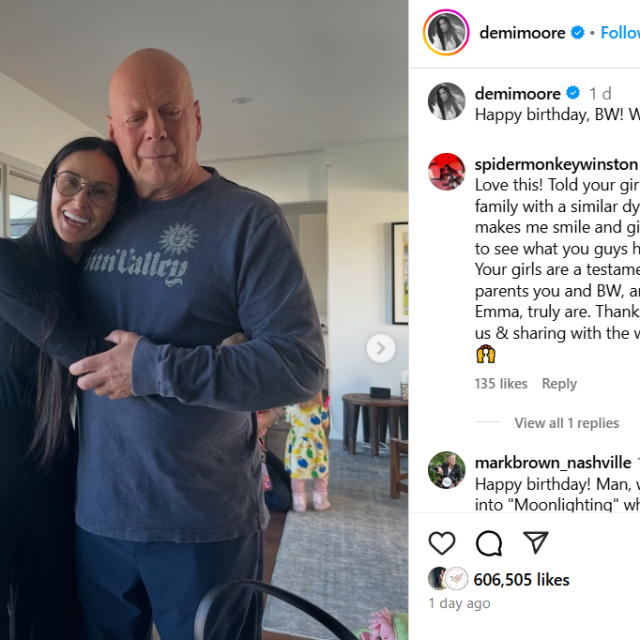The width and height of the screenshot is (640, 640).
Task: Expand View all 1 replies
Action: pyautogui.click(x=567, y=423)
